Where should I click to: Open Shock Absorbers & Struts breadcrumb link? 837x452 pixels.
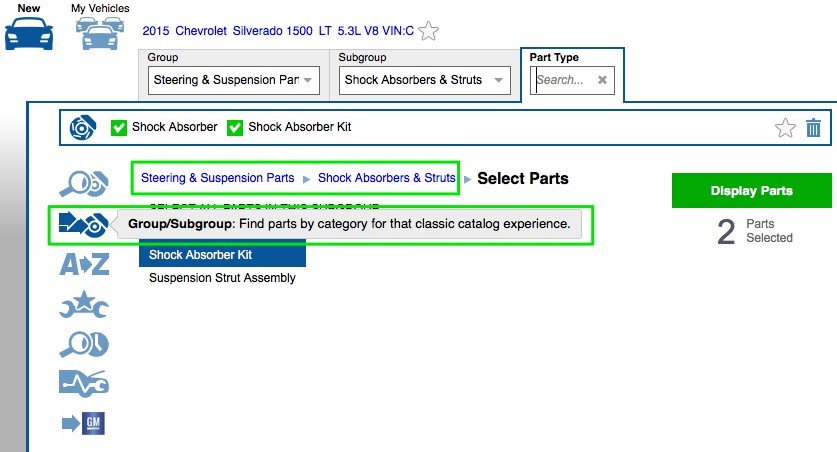pos(386,178)
